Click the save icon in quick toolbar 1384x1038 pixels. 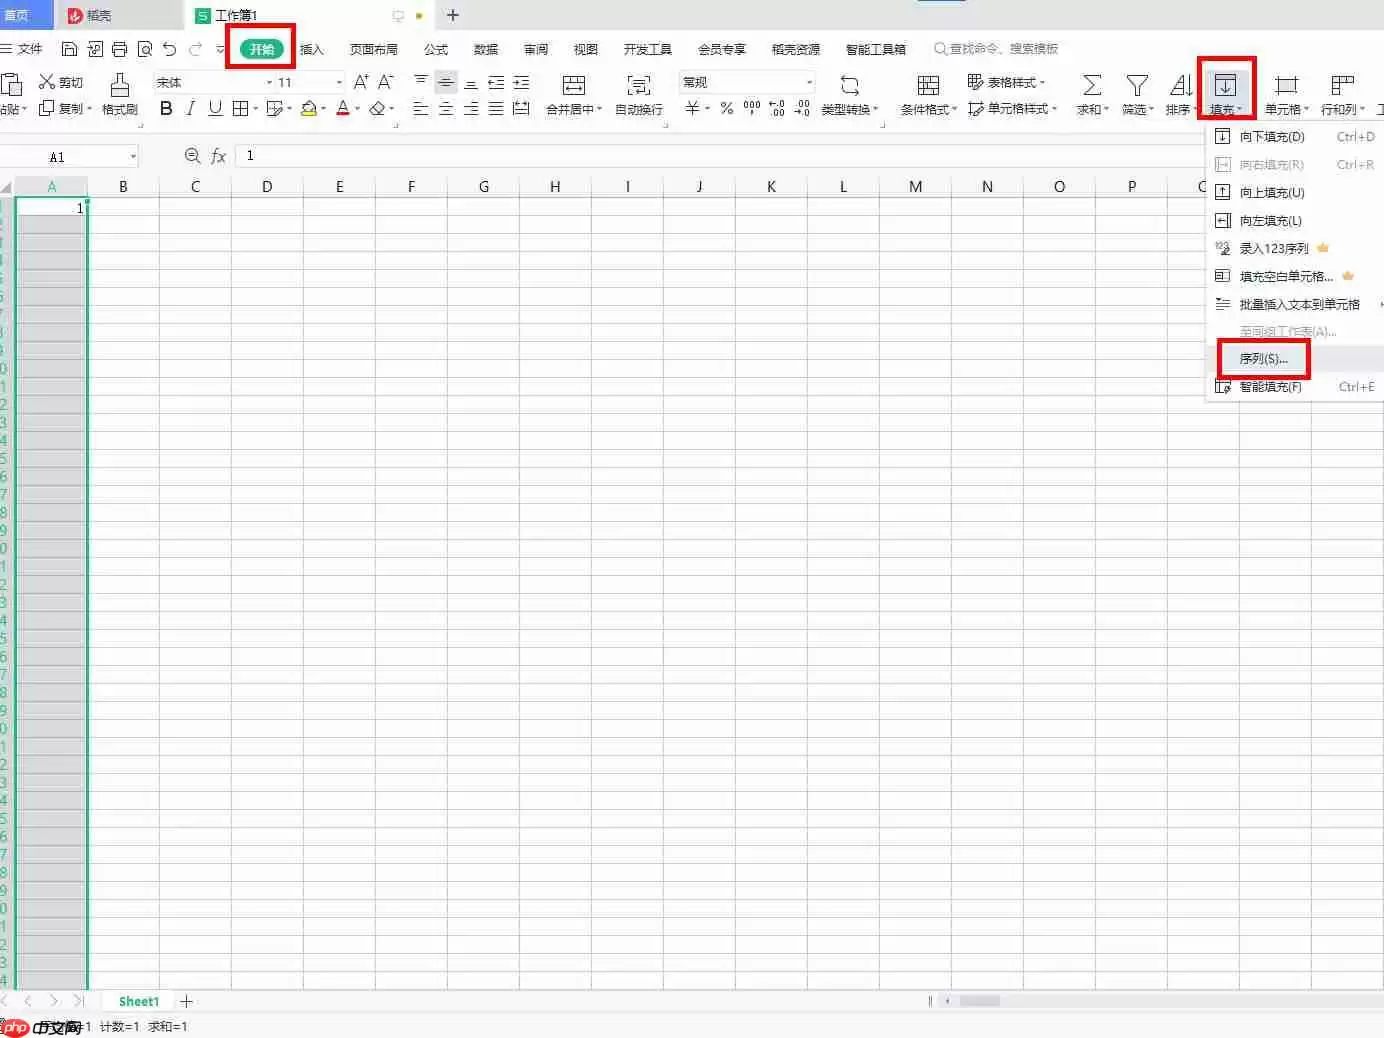[x=69, y=49]
